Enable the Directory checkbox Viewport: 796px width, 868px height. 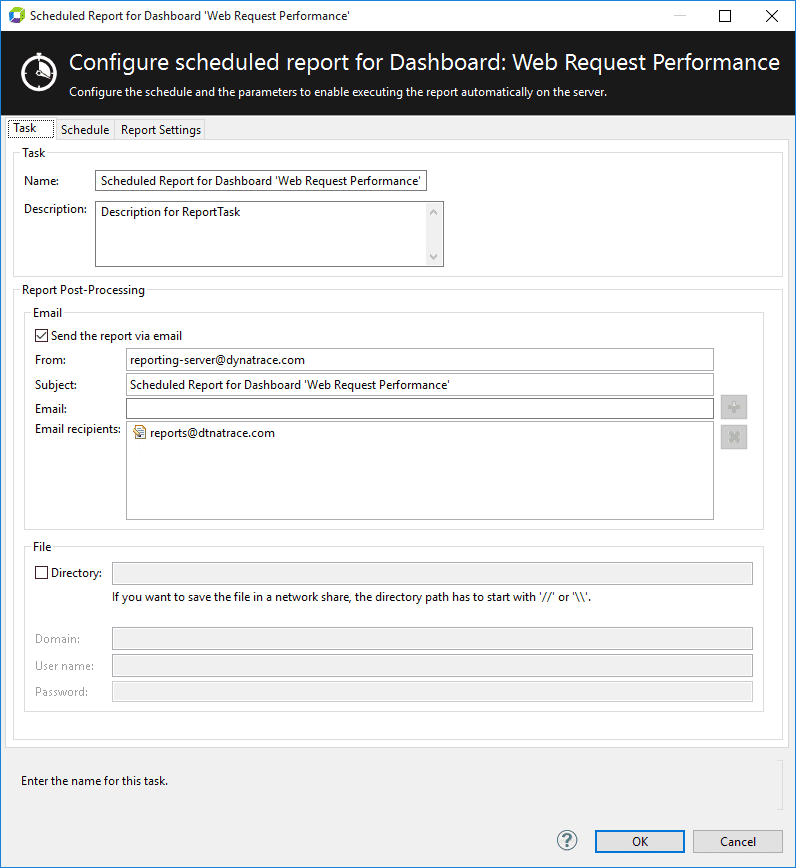point(42,572)
